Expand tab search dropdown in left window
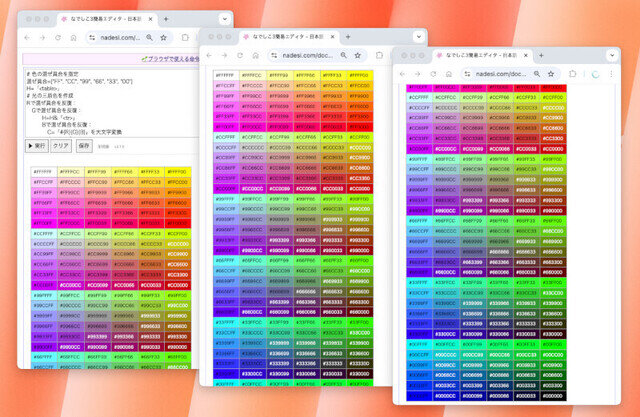This screenshot has width=640, height=417. click(x=224, y=19)
